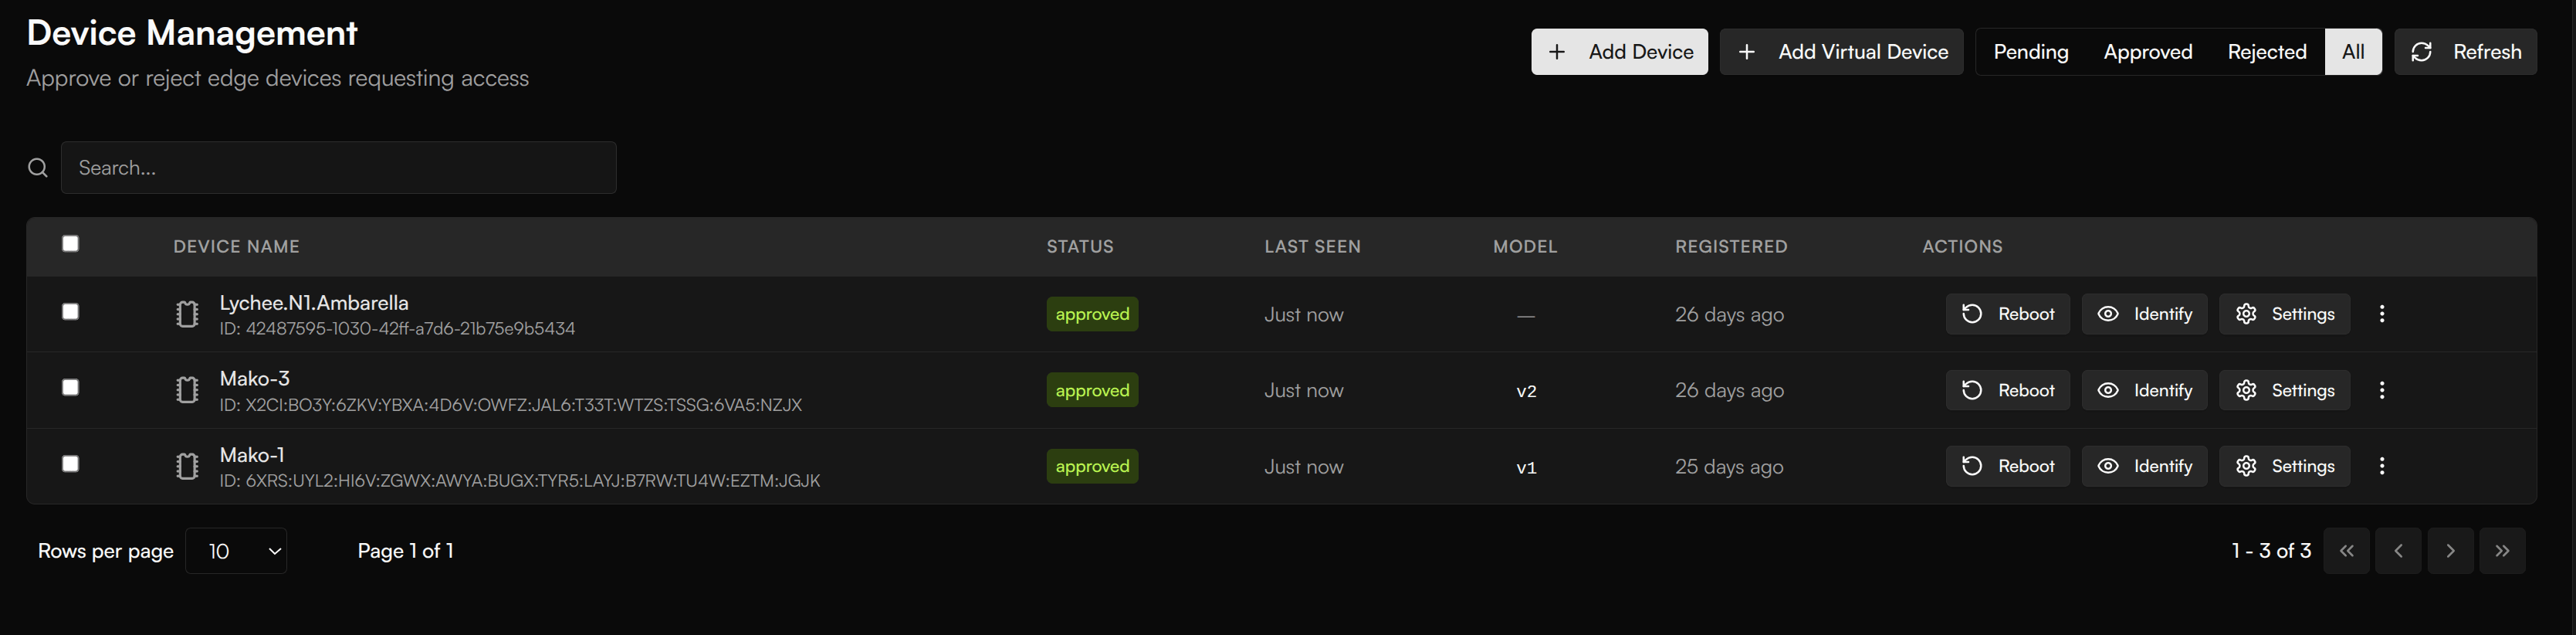Click the device chip icon for Mako-3

[187, 390]
